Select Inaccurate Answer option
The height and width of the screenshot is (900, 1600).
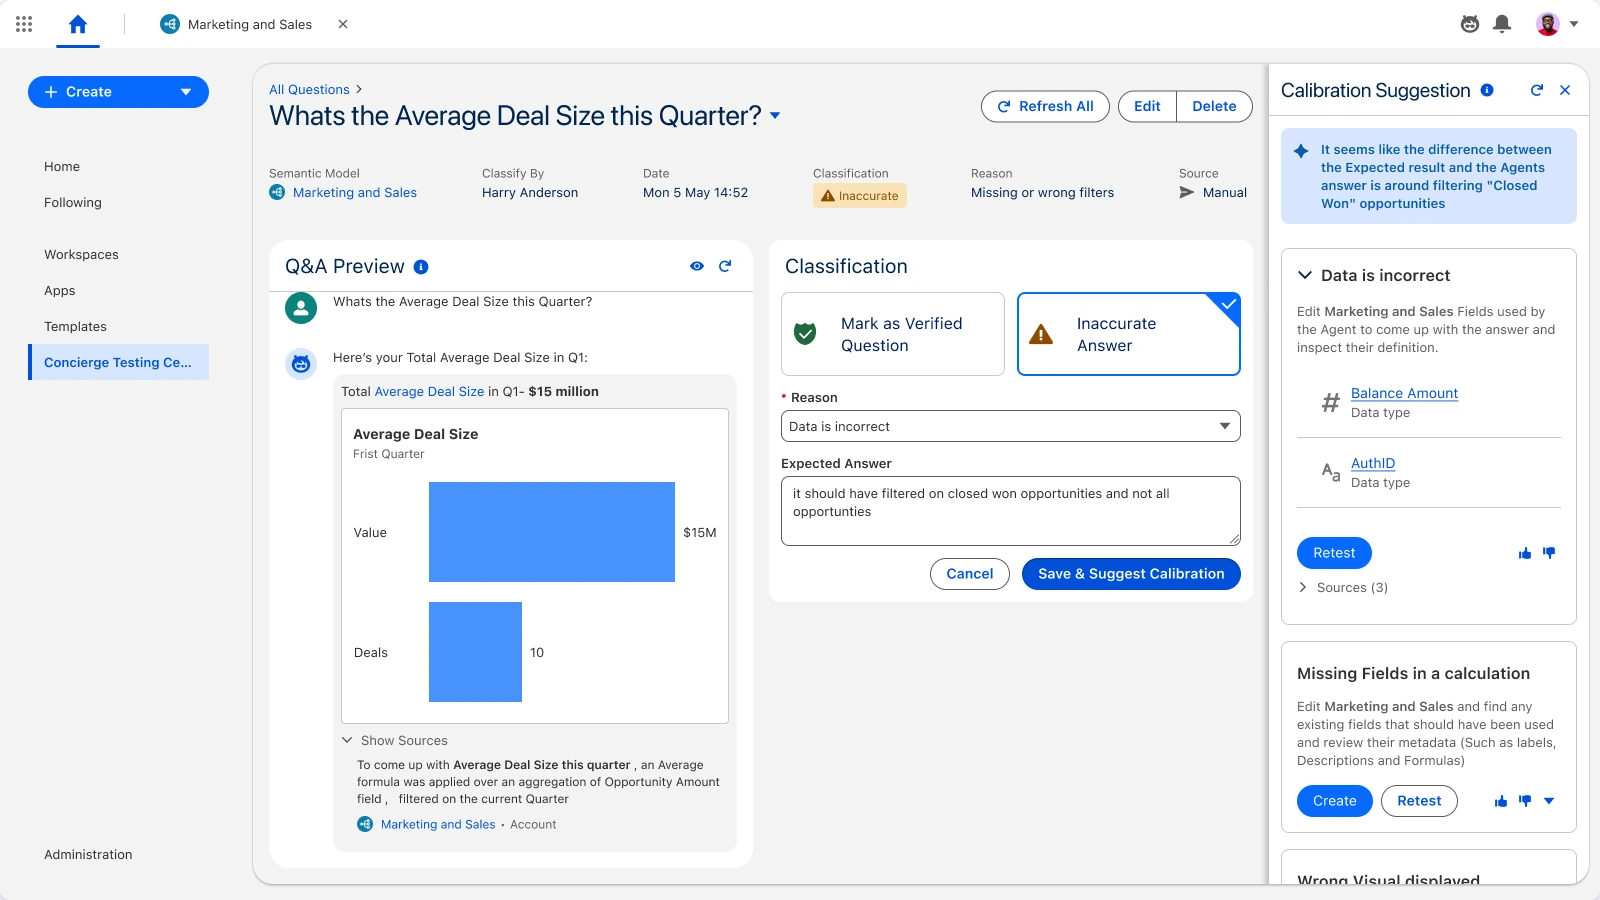coord(1129,334)
